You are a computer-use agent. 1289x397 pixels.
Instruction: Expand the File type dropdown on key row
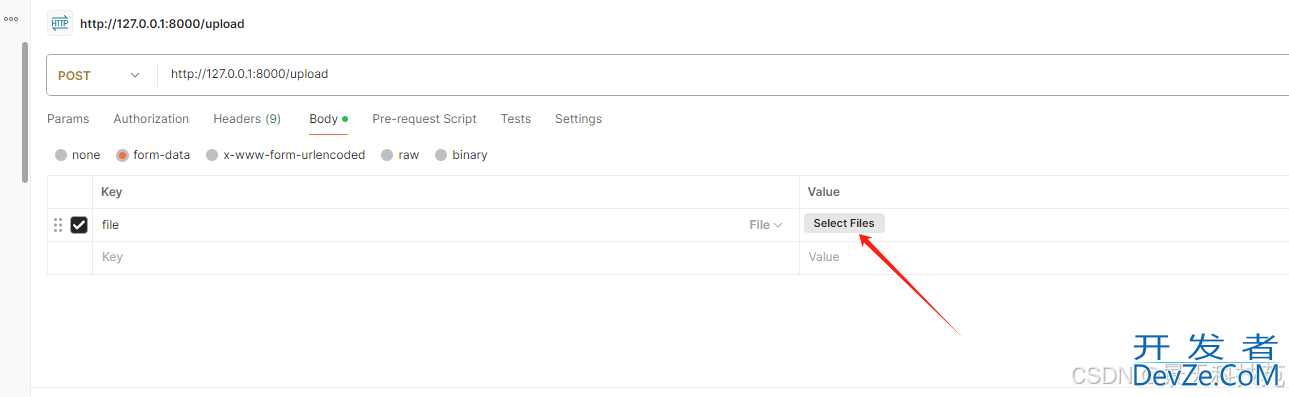(x=766, y=225)
